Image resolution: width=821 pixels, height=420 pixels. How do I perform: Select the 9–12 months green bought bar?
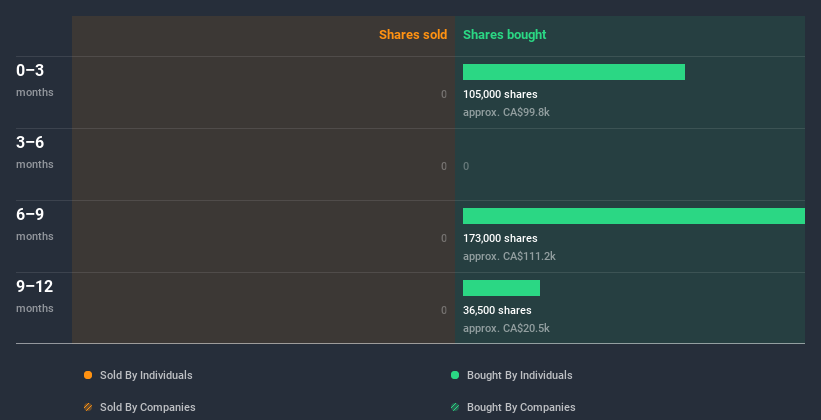pyautogui.click(x=501, y=288)
